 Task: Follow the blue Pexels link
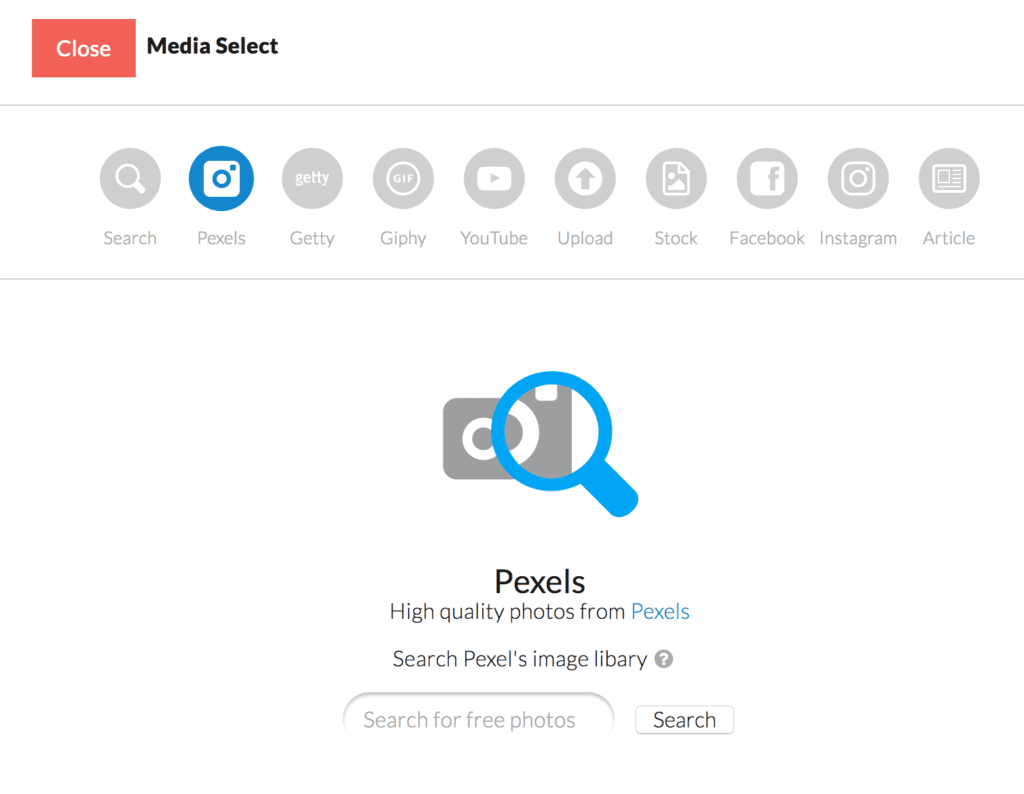coord(660,611)
